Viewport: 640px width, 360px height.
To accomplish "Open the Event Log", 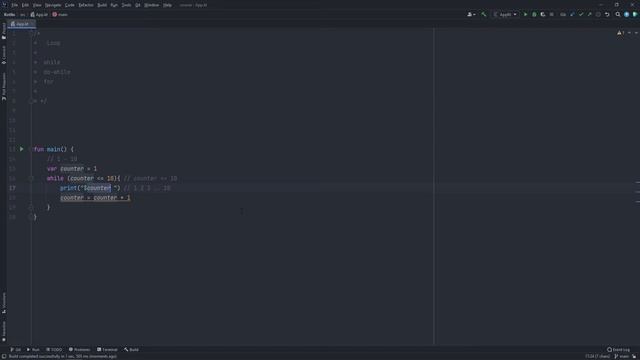I will pos(618,350).
